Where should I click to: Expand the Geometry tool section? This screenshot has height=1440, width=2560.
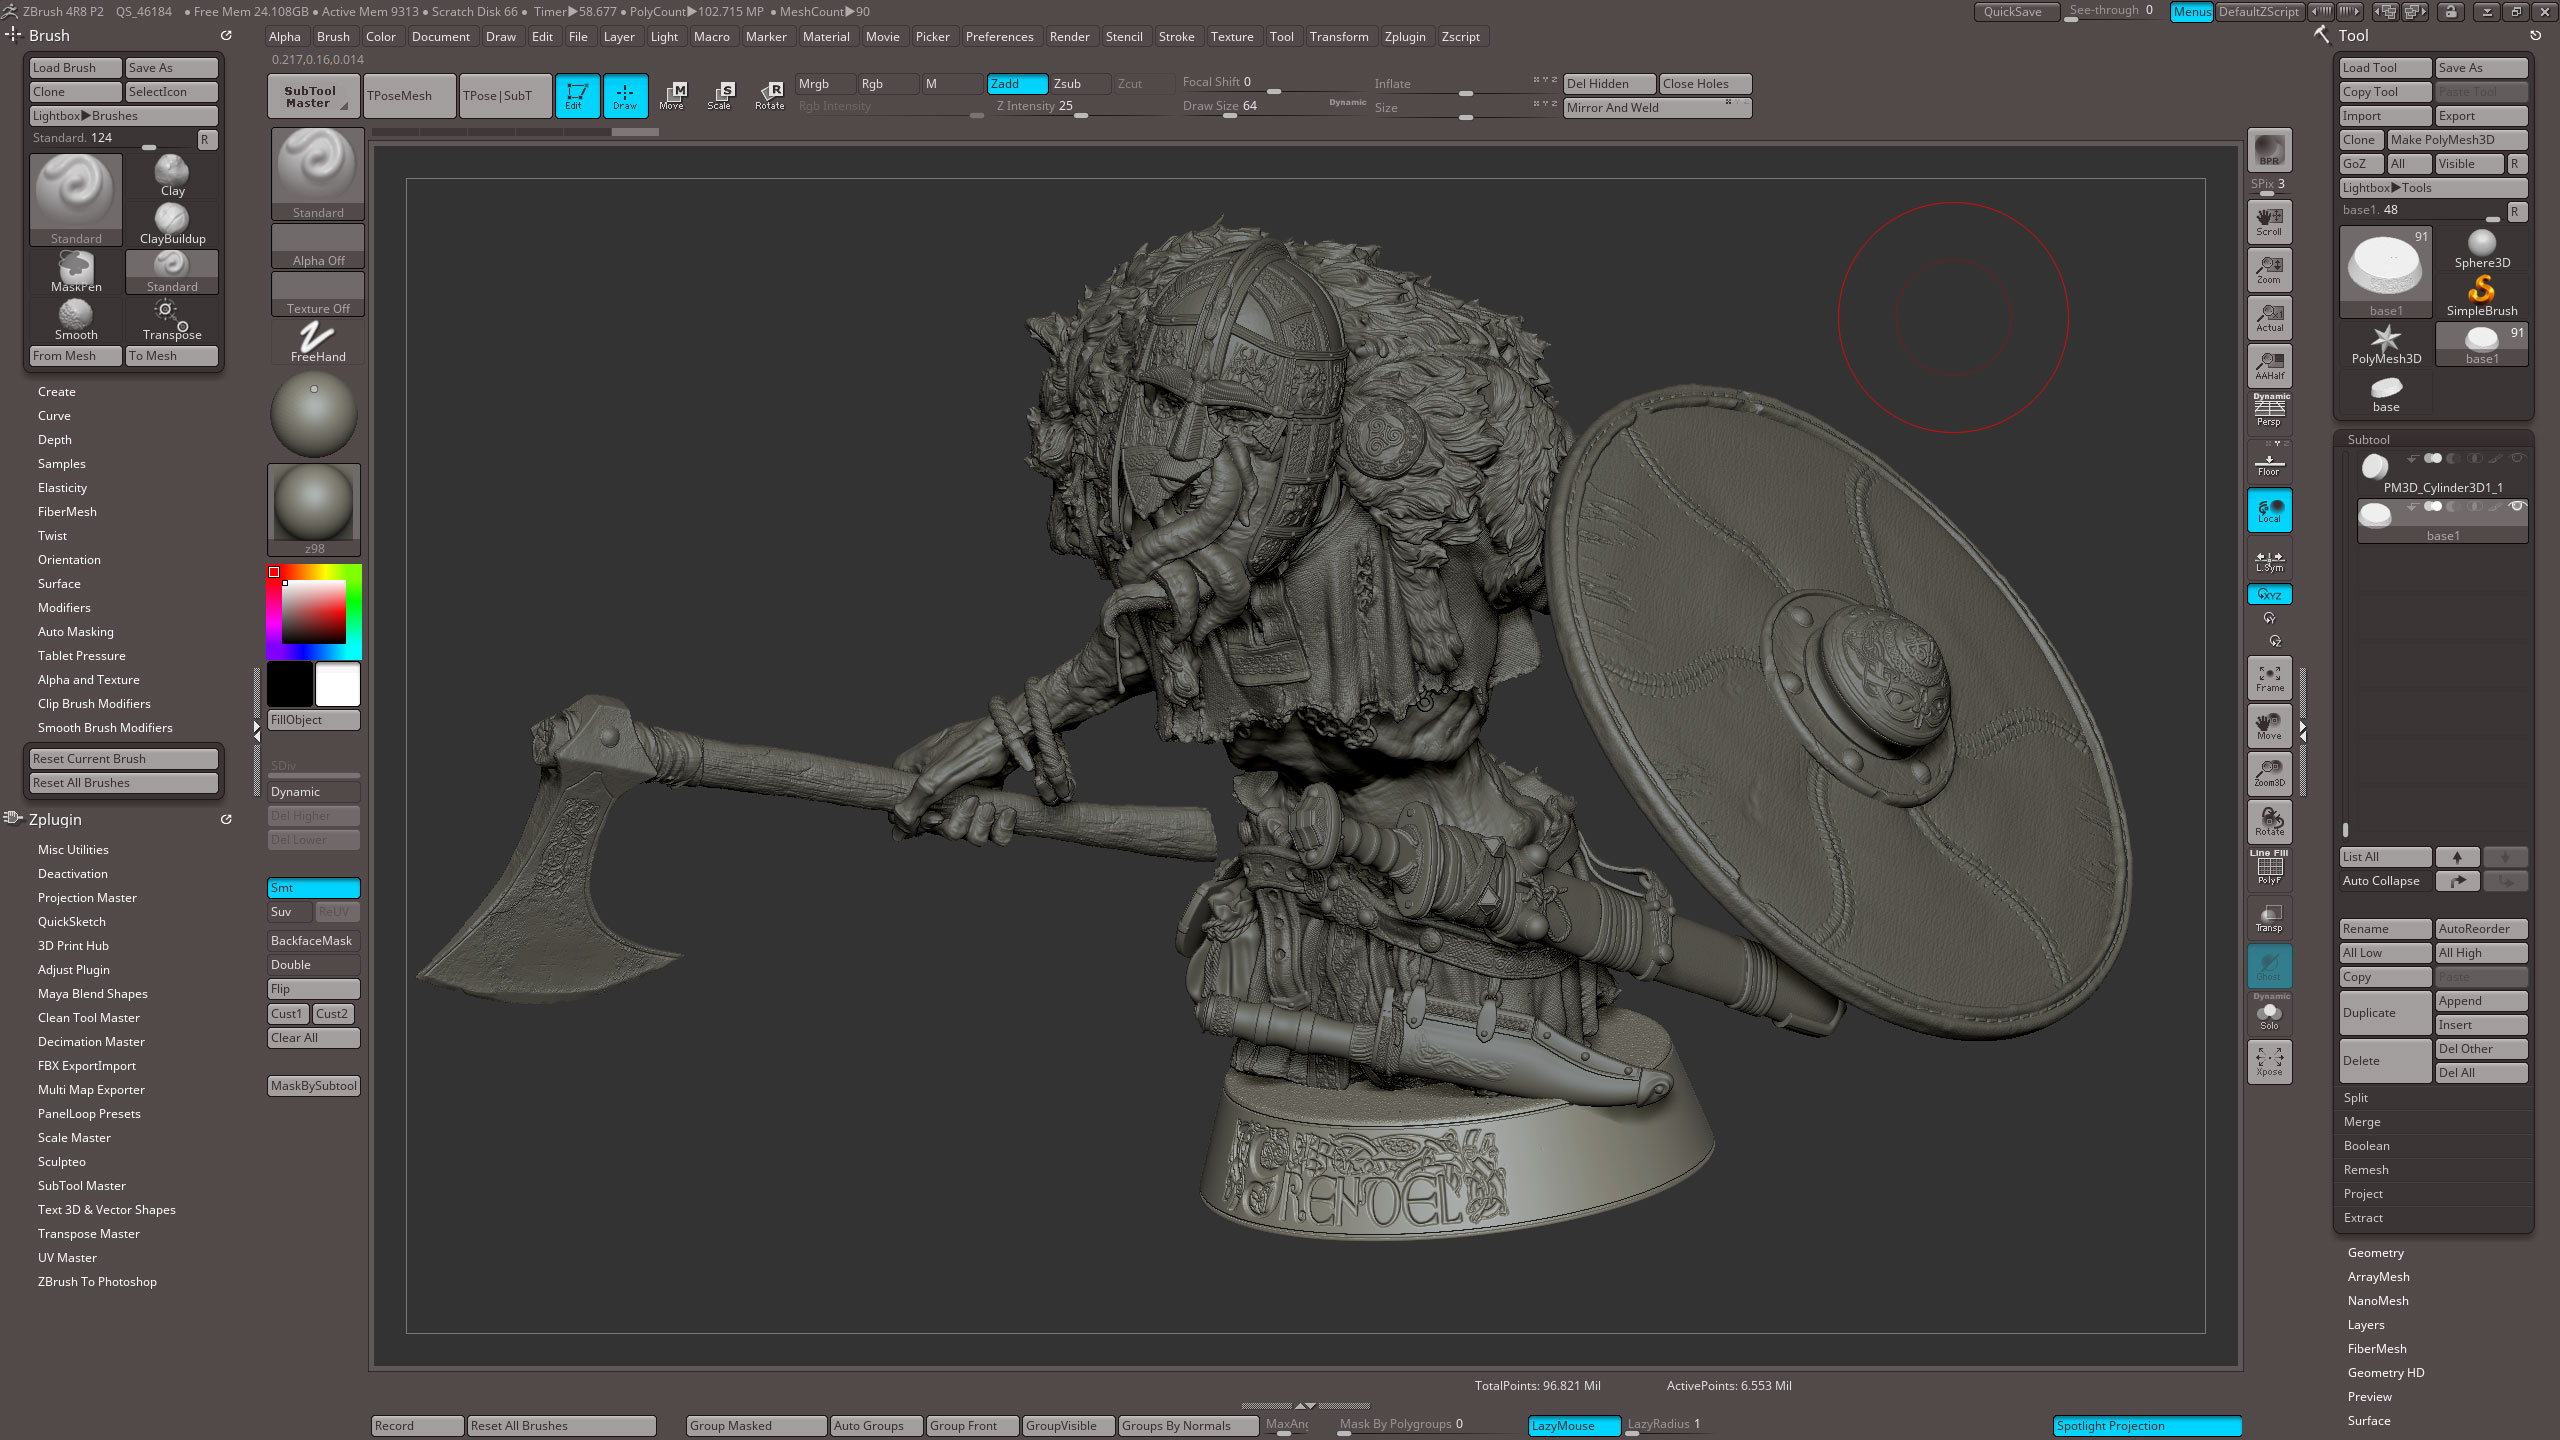[x=2375, y=1253]
